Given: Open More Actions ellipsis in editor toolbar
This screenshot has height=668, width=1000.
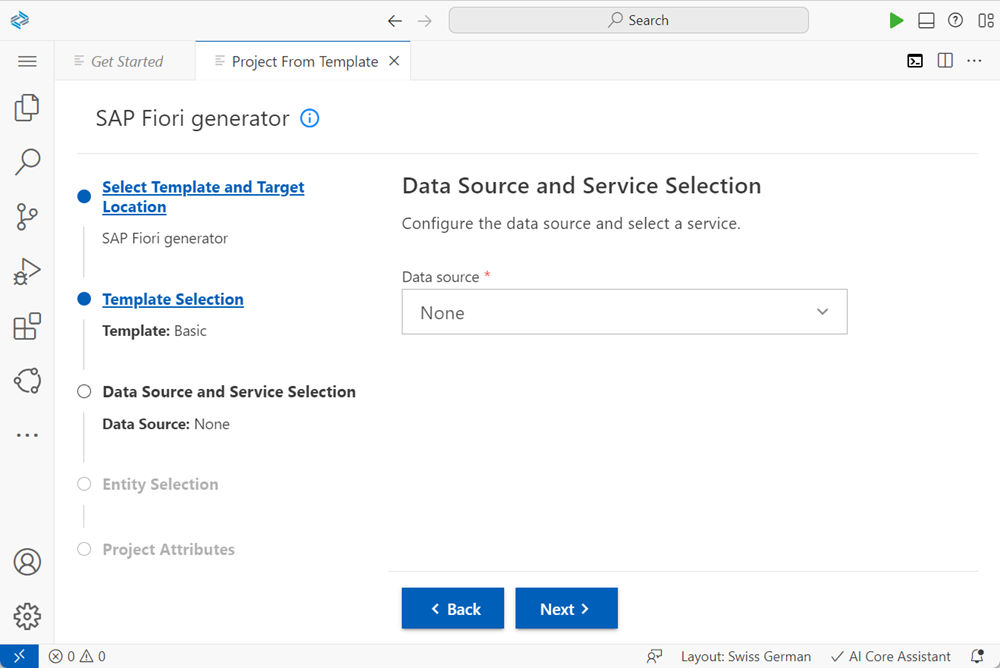Looking at the screenshot, I should point(974,61).
